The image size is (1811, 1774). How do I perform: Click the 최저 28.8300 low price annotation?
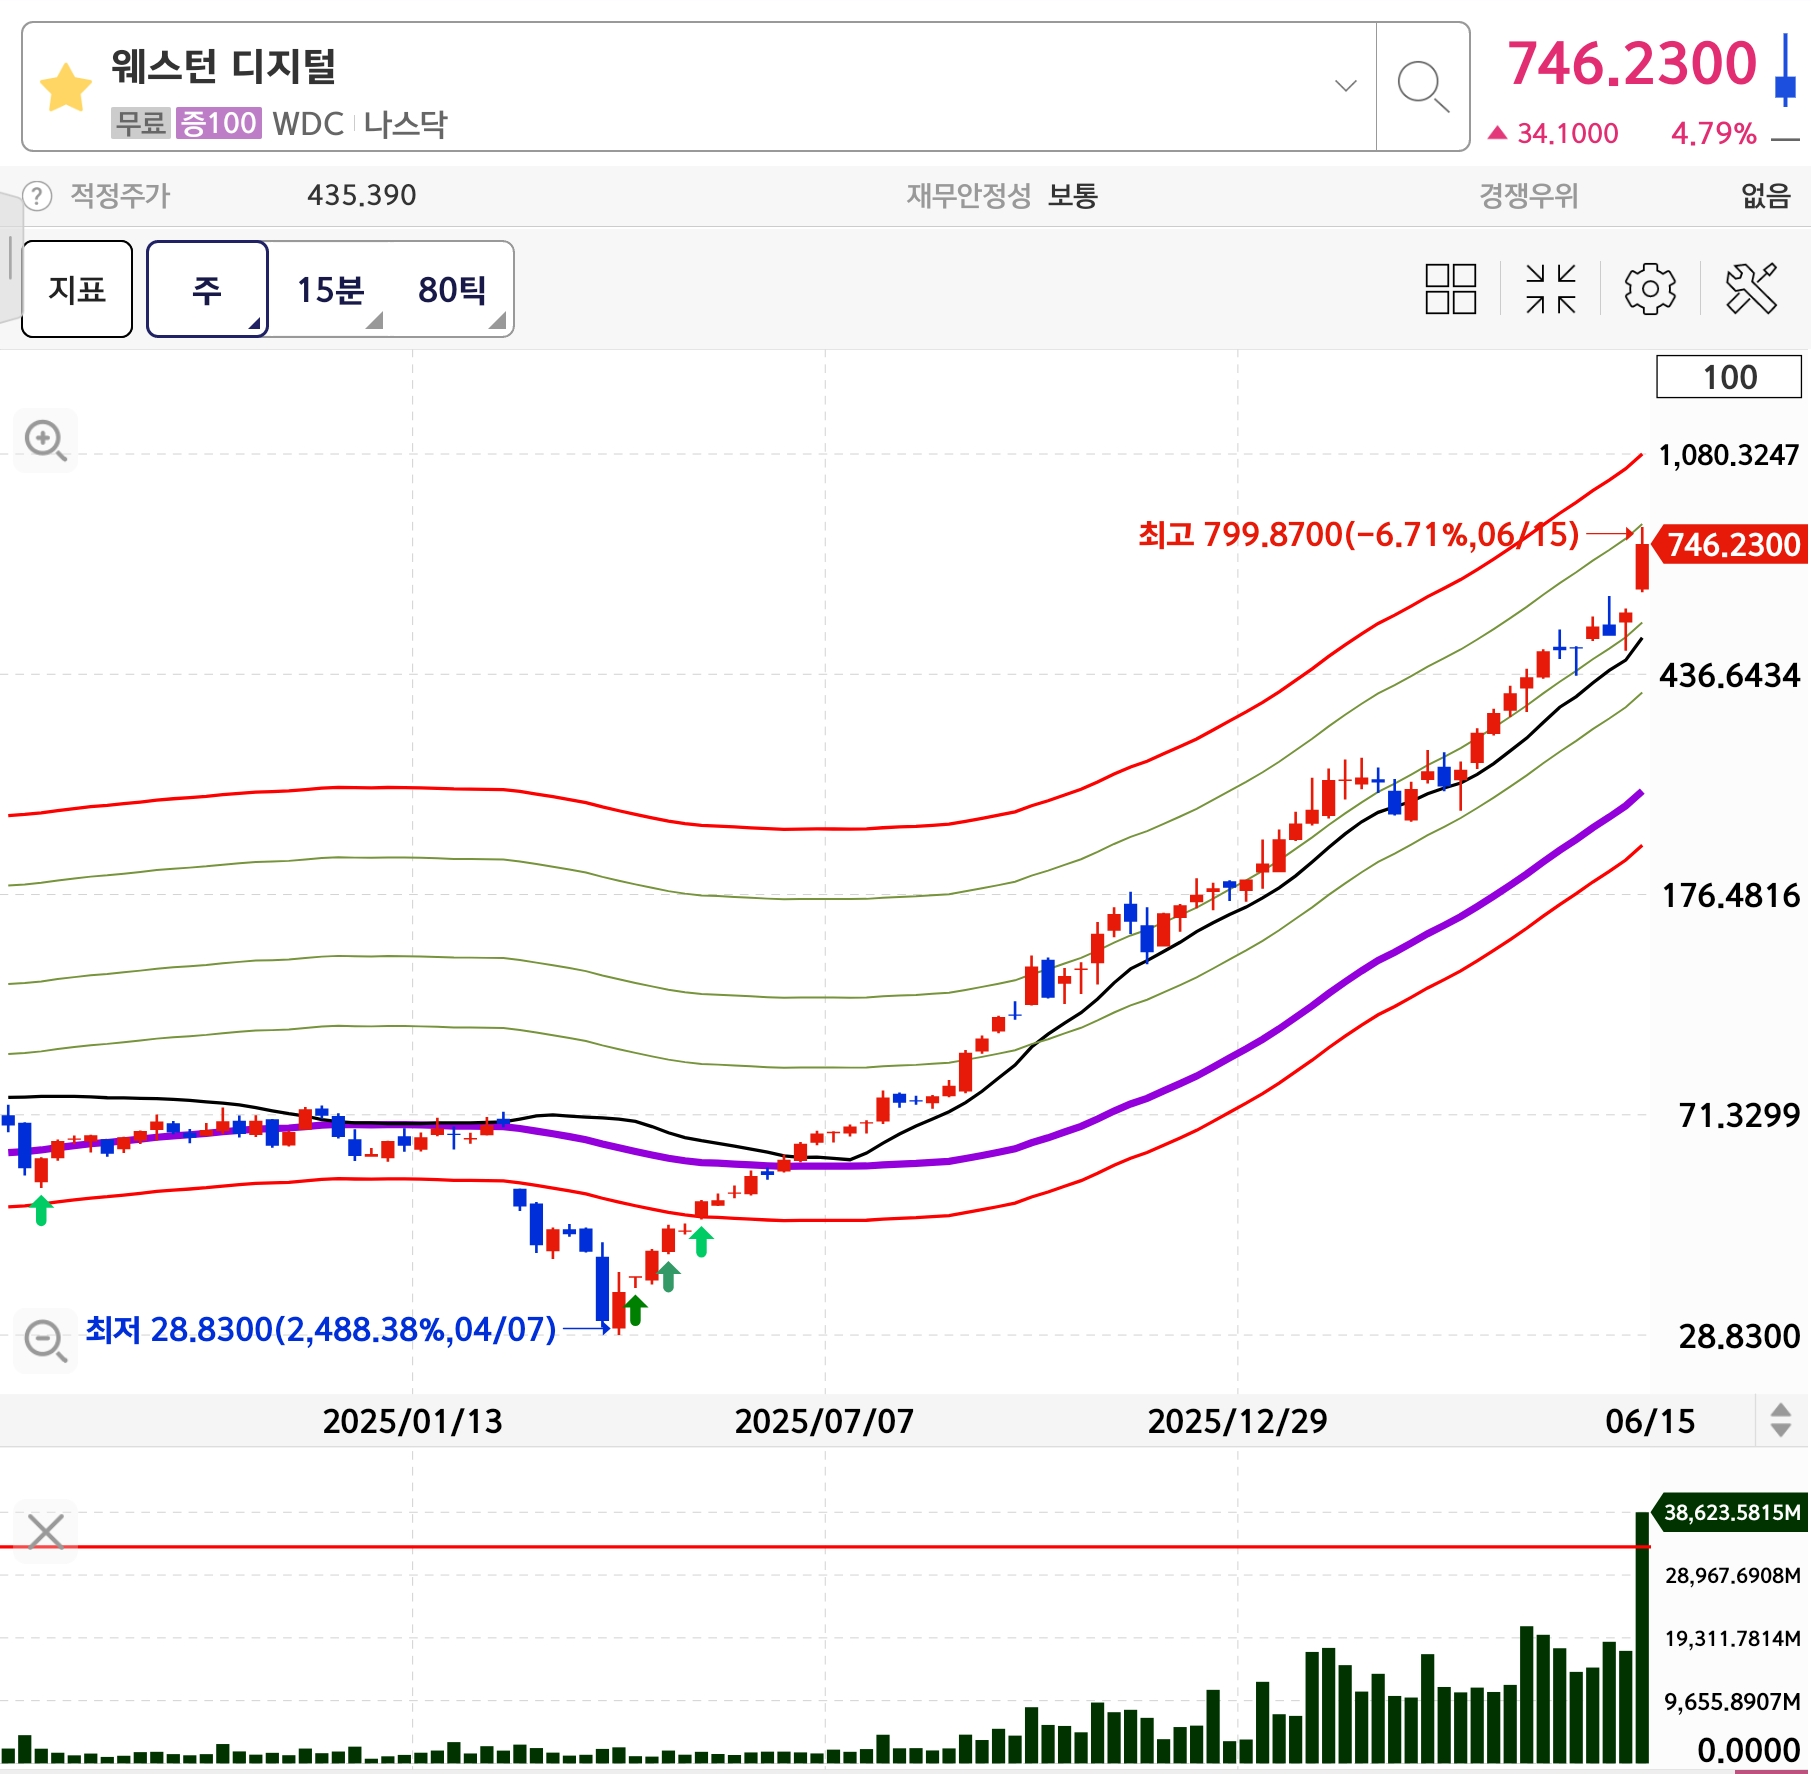point(321,1329)
